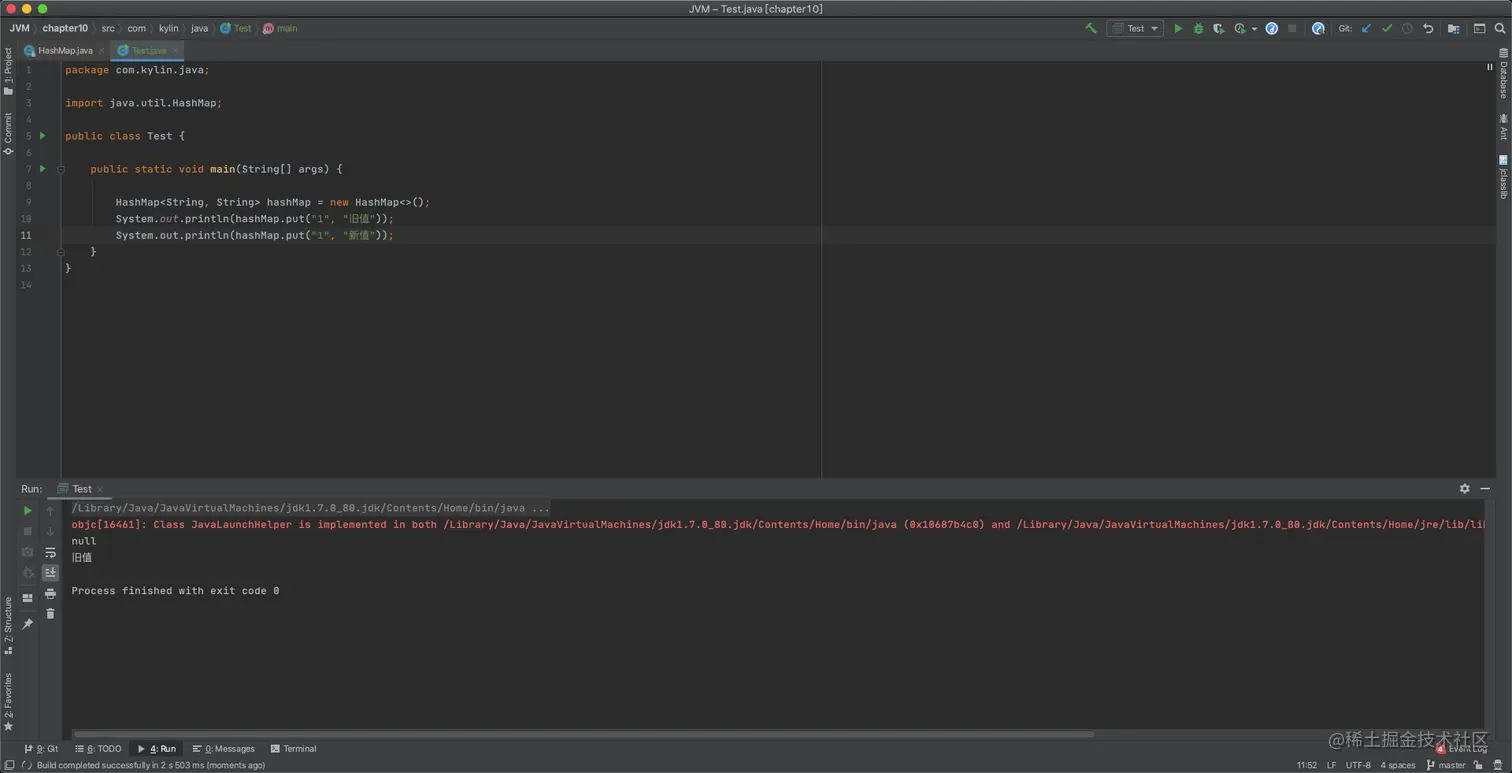Open the Project tool window sidebar
Viewport: 1512px width, 773px height.
(8, 71)
